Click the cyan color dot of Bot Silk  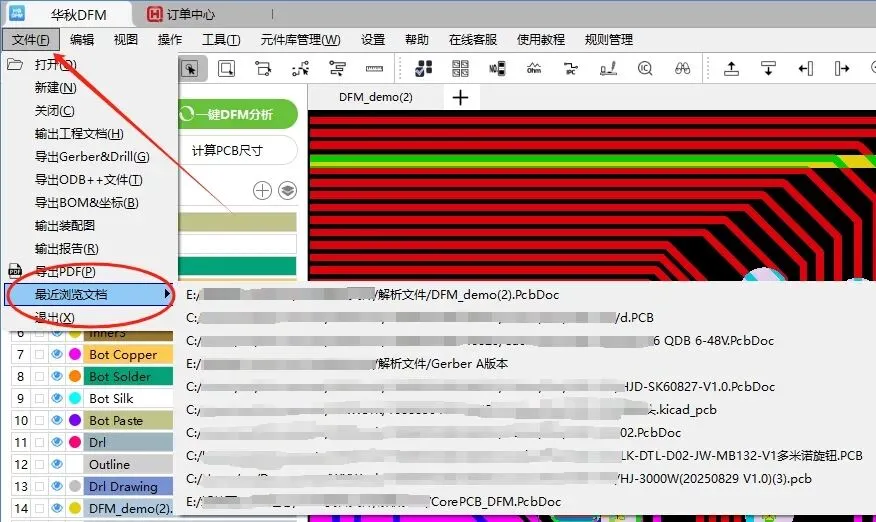(75, 398)
